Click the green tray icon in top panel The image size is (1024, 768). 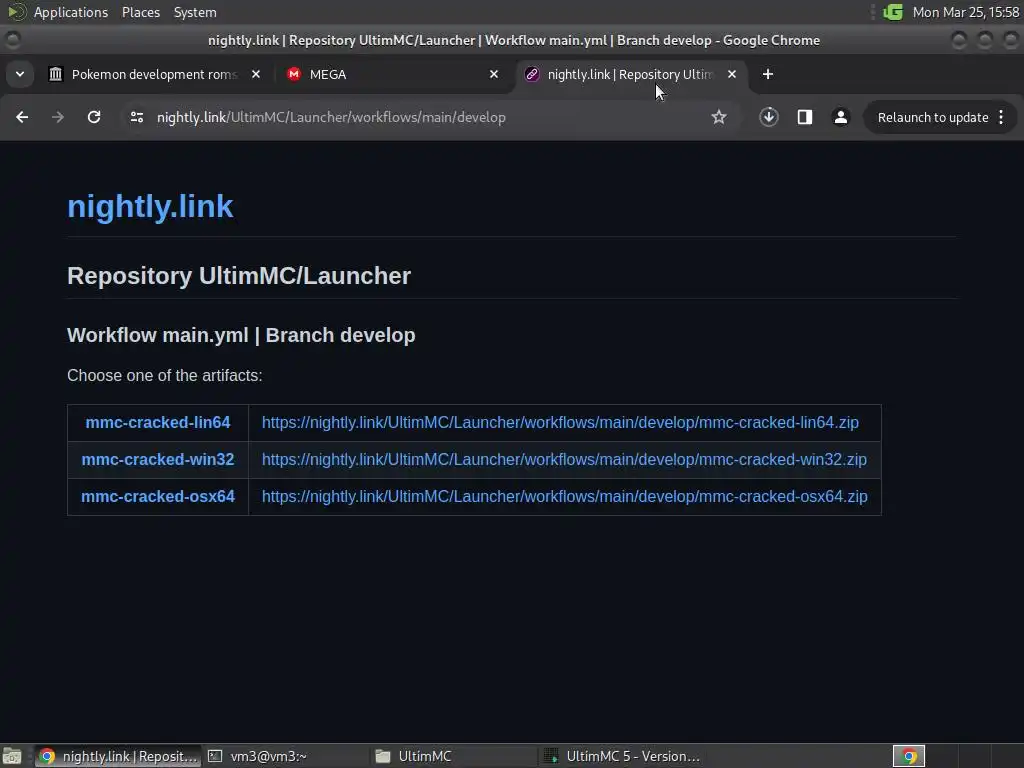[893, 12]
